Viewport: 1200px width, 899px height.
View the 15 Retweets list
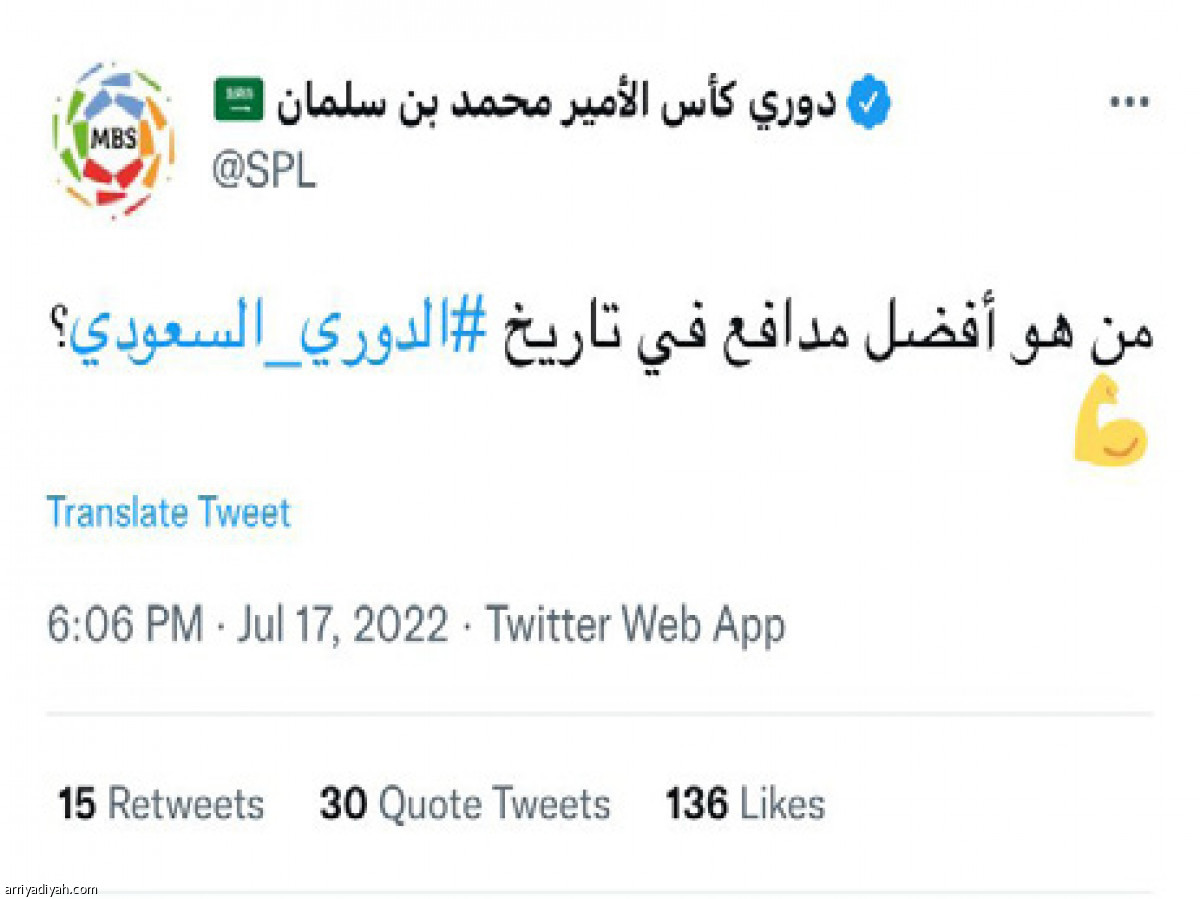(161, 804)
